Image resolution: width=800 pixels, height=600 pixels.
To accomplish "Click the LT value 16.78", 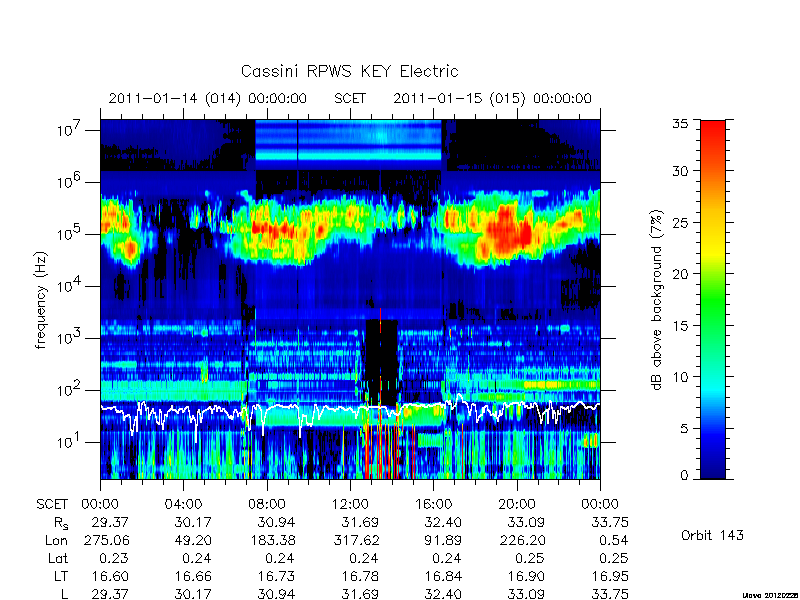I will click(360, 576).
